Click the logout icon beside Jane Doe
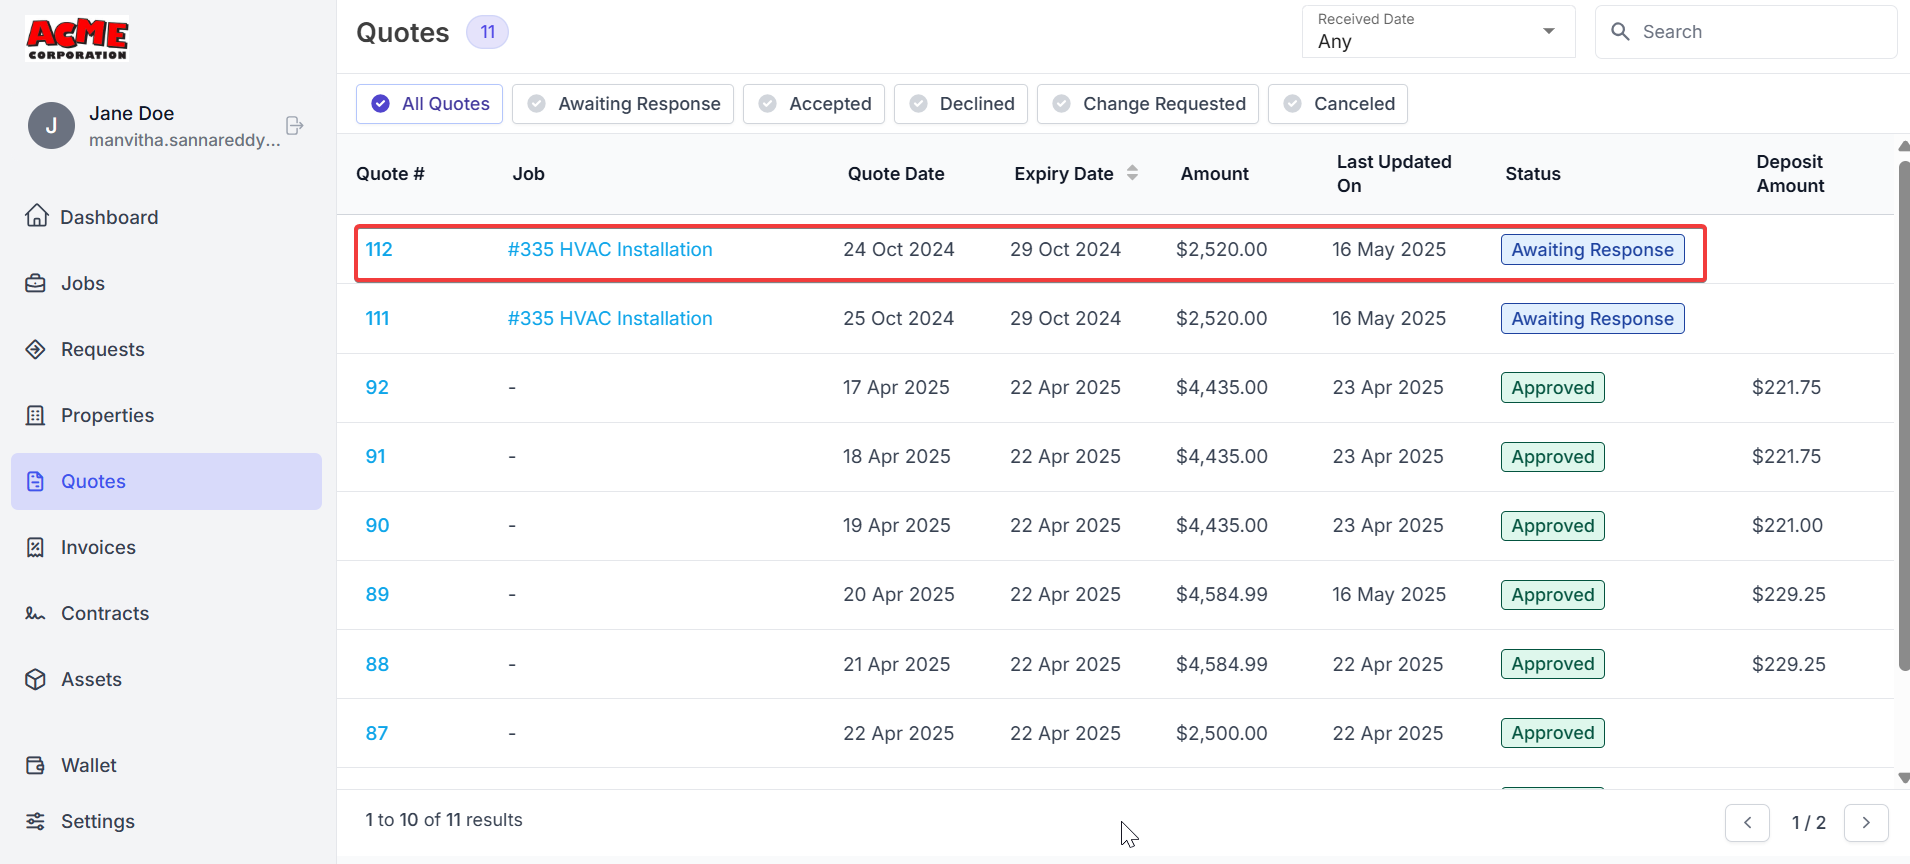 pyautogui.click(x=294, y=126)
